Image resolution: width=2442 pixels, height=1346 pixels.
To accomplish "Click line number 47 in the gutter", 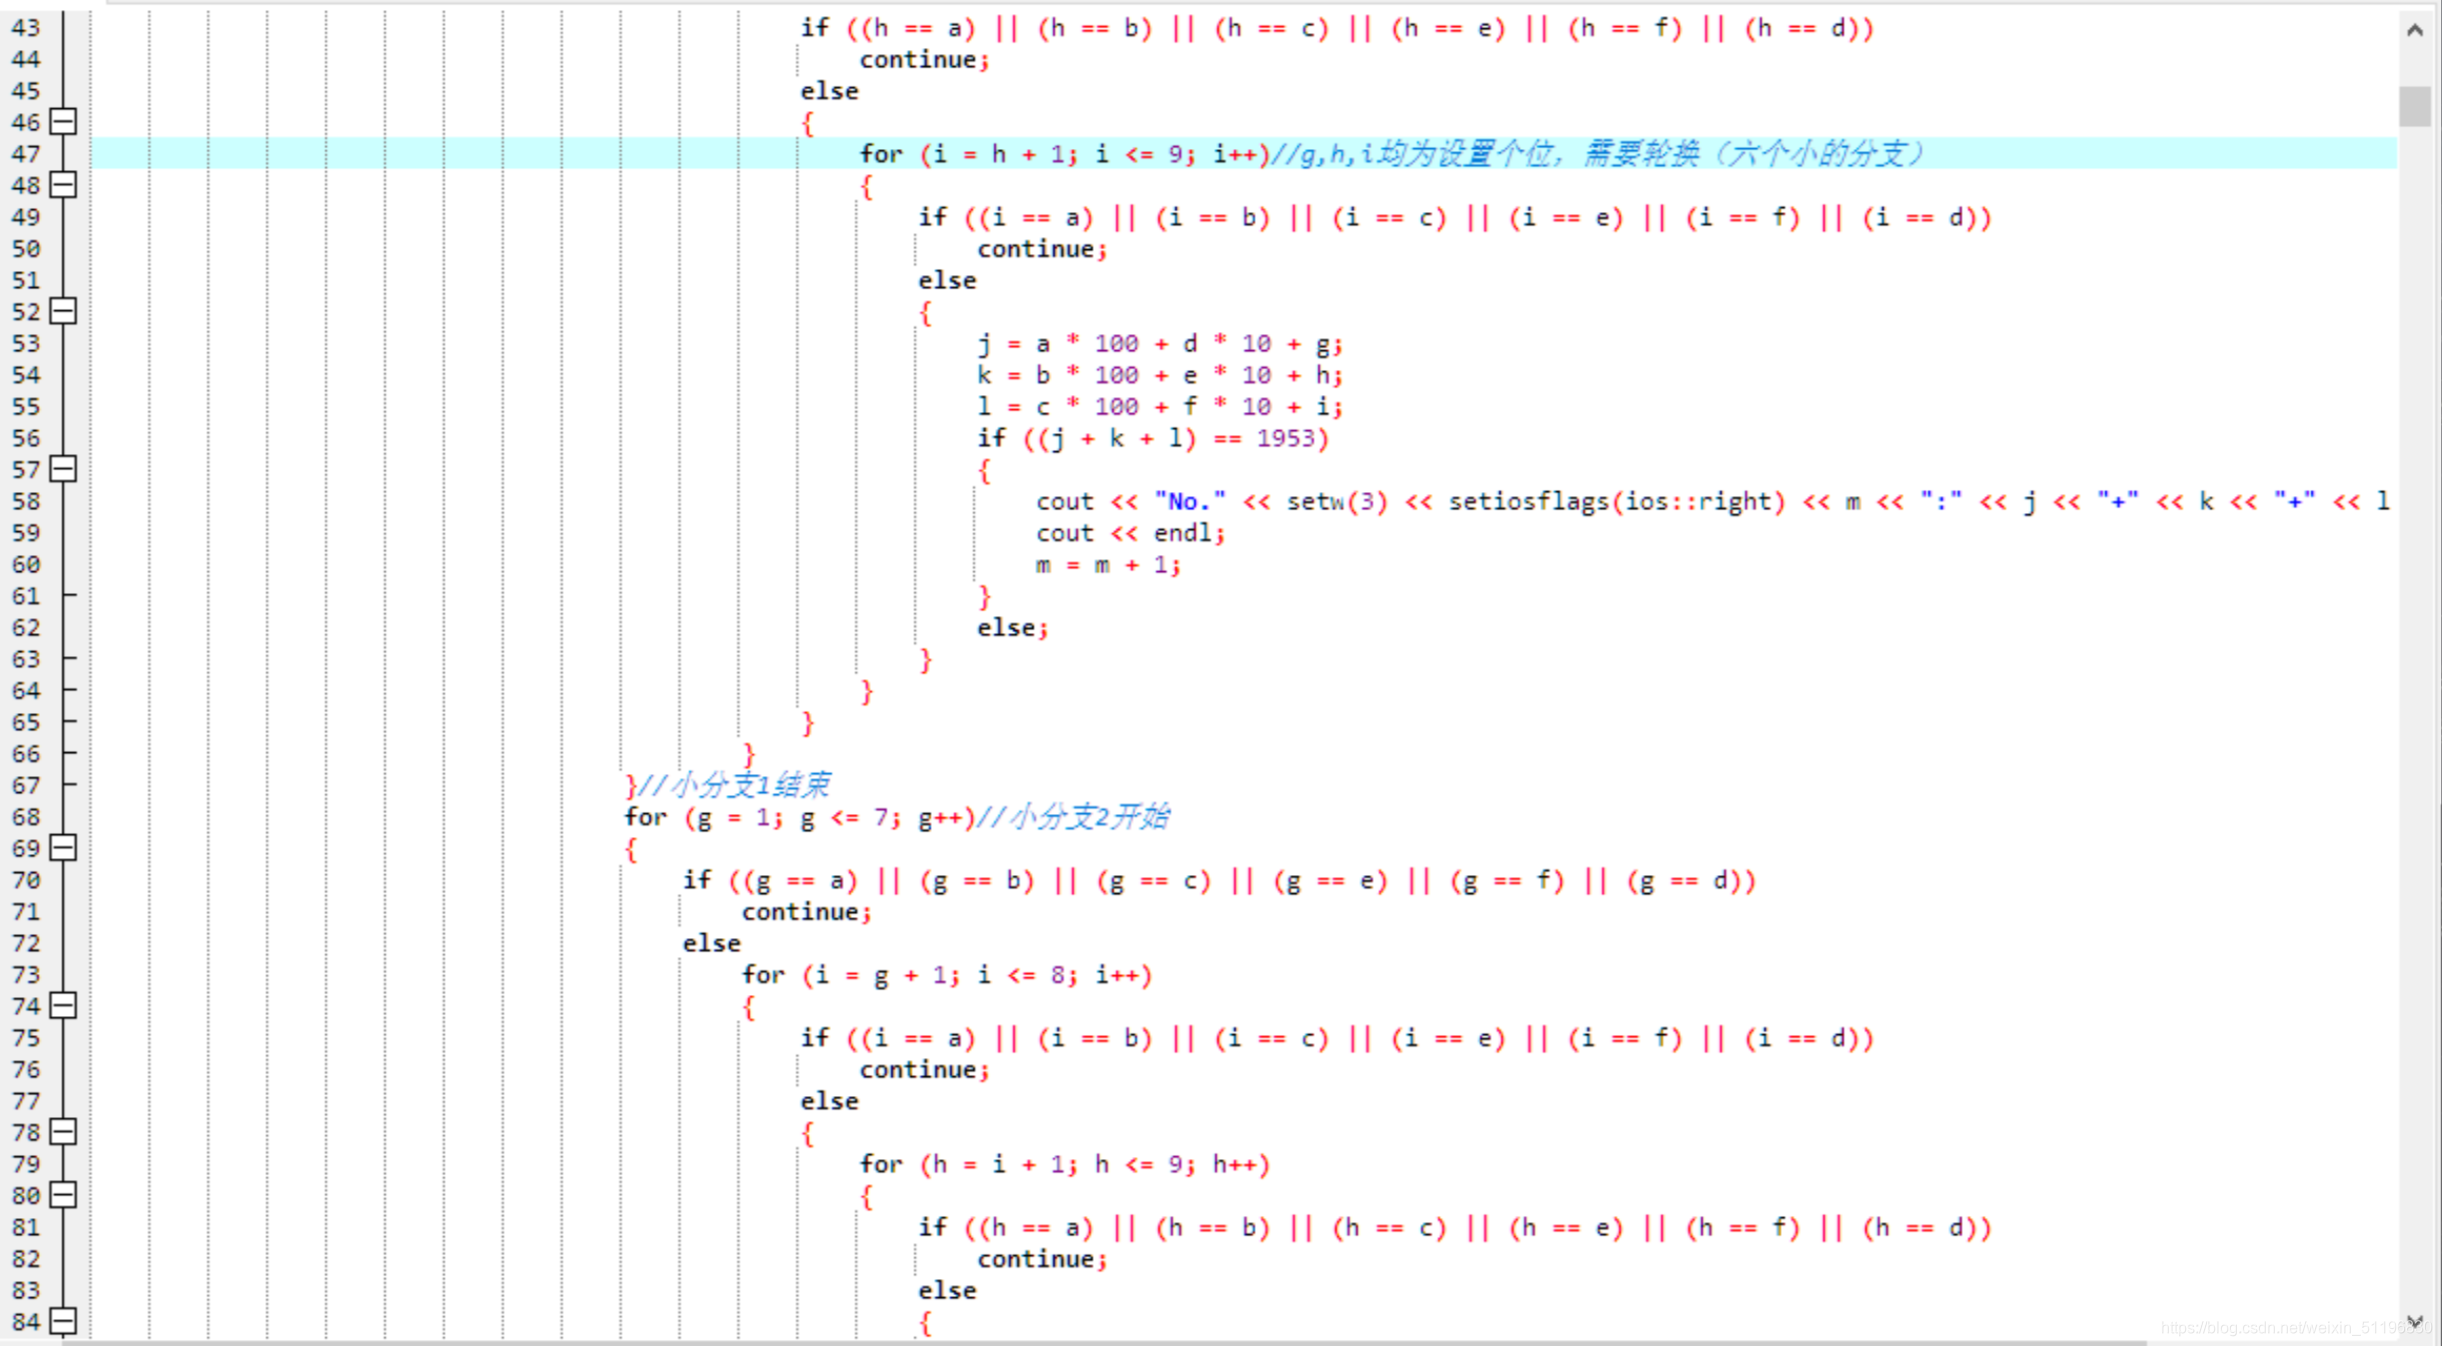I will click(x=26, y=154).
